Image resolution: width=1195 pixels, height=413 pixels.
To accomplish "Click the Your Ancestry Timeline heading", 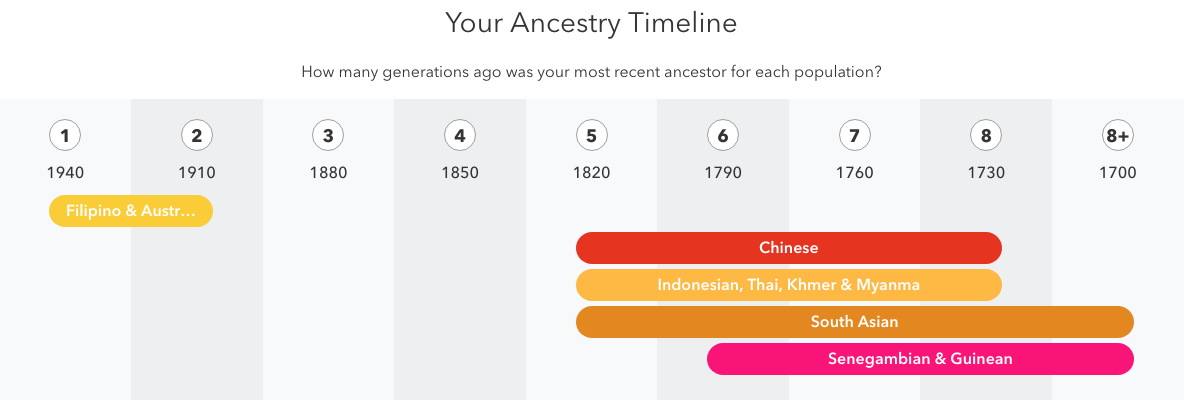I will [591, 24].
